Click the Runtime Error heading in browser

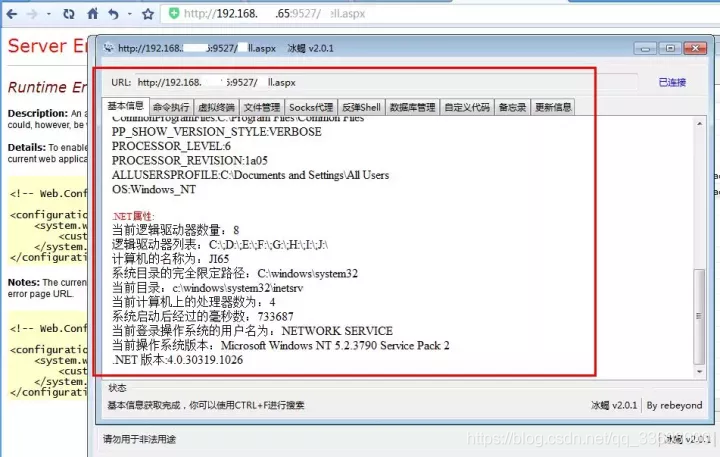pos(47,87)
